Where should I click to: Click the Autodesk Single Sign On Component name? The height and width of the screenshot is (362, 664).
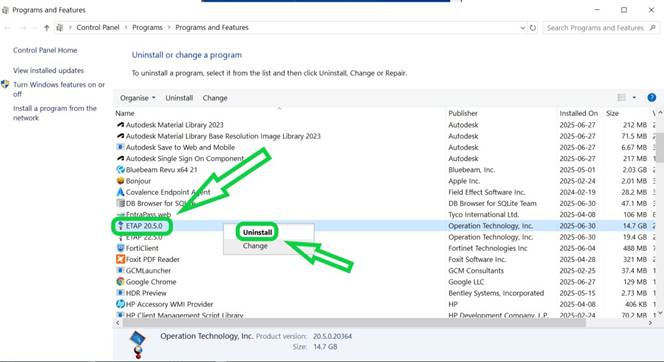pos(185,158)
